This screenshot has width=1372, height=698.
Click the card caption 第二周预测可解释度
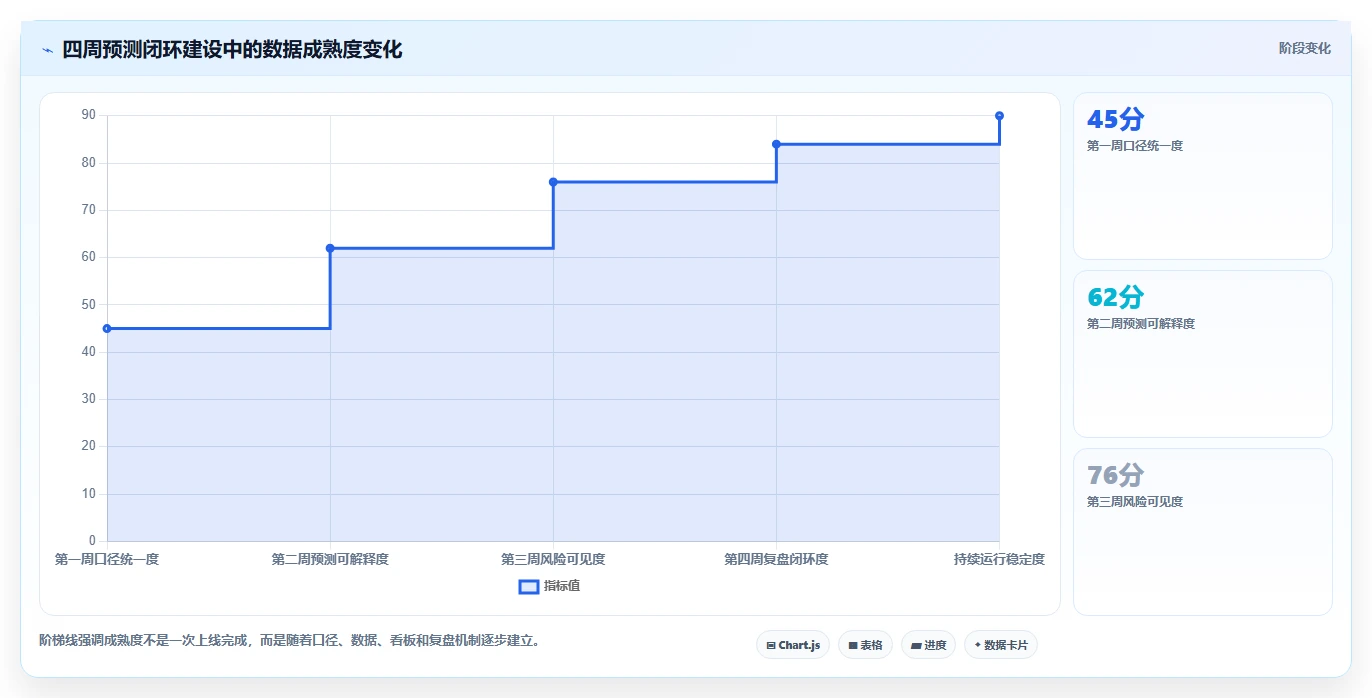click(x=1141, y=324)
